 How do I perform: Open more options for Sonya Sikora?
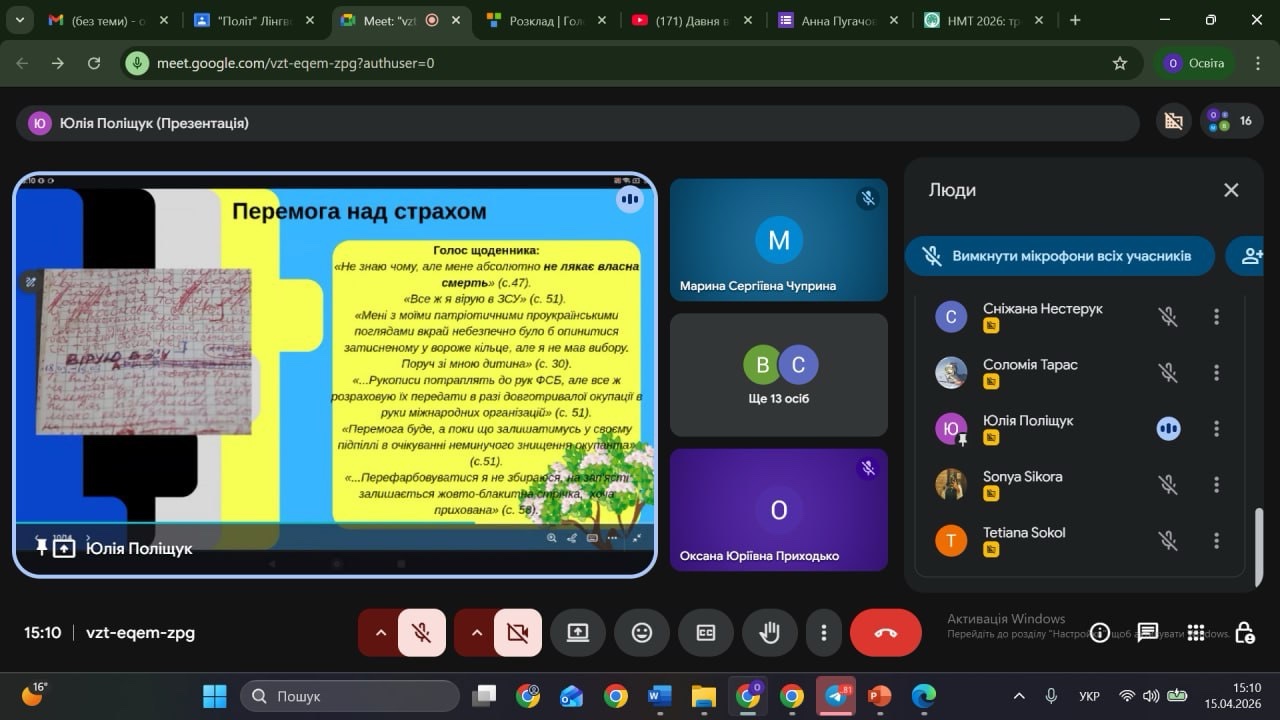(x=1216, y=485)
